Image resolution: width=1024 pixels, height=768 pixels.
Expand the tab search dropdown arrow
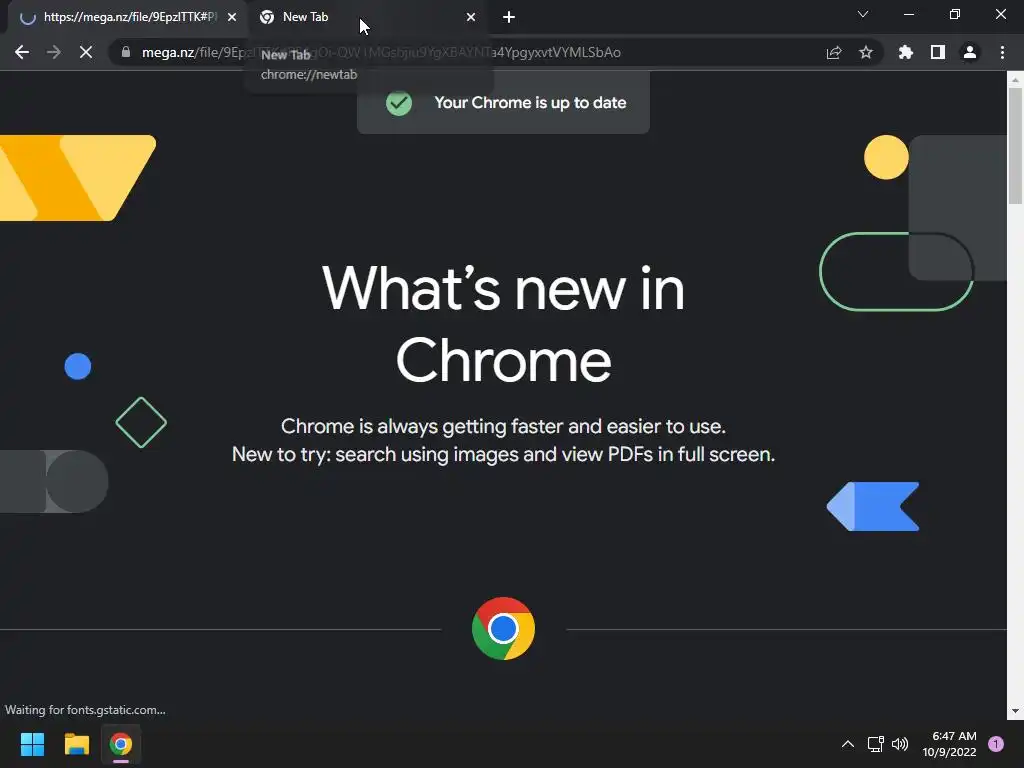click(x=863, y=14)
